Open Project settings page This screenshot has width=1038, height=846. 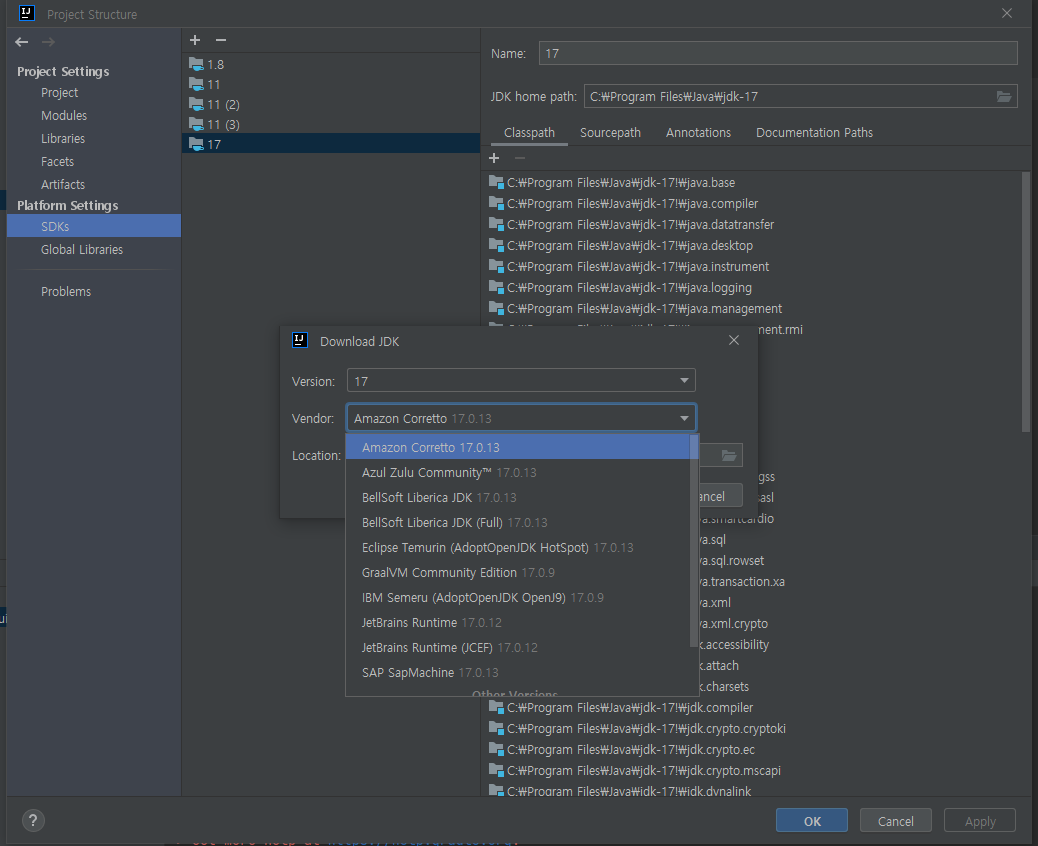[93, 93]
